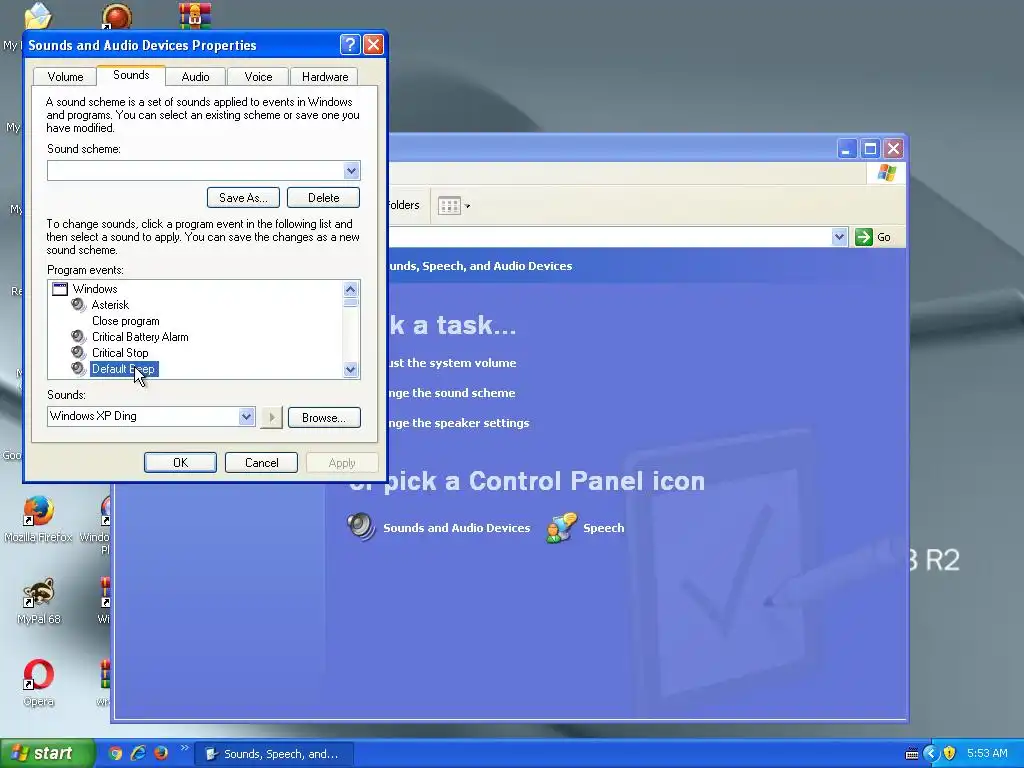
Task: Click Sounds, Speech, and... taskbar button
Action: [274, 754]
